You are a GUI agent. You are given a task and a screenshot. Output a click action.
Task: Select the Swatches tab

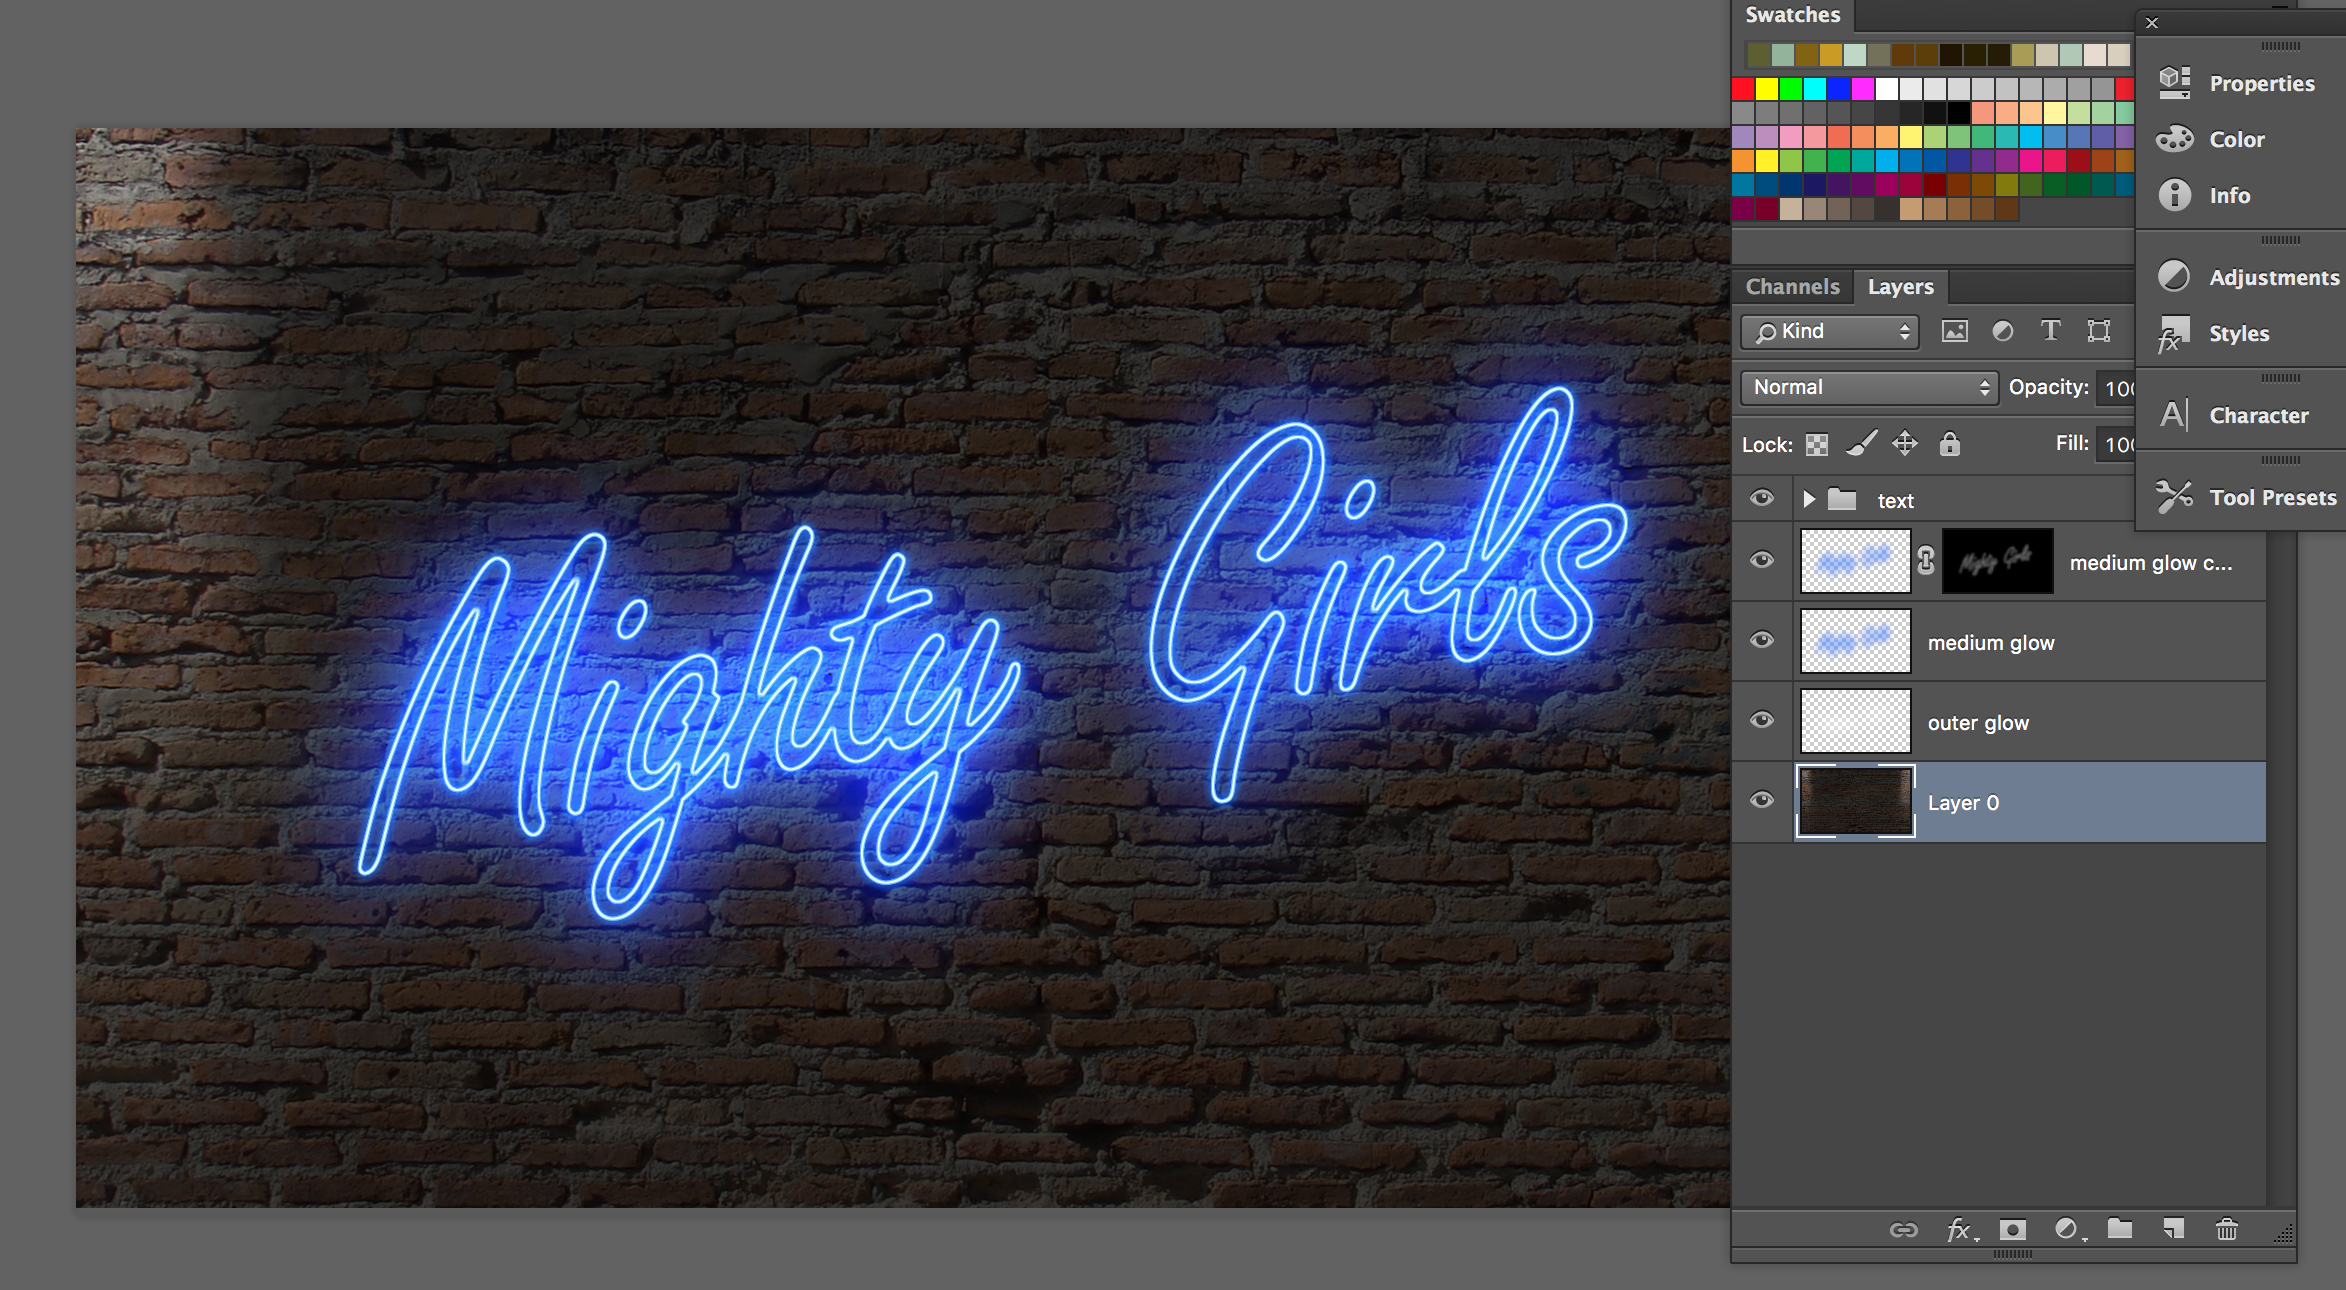(1793, 15)
